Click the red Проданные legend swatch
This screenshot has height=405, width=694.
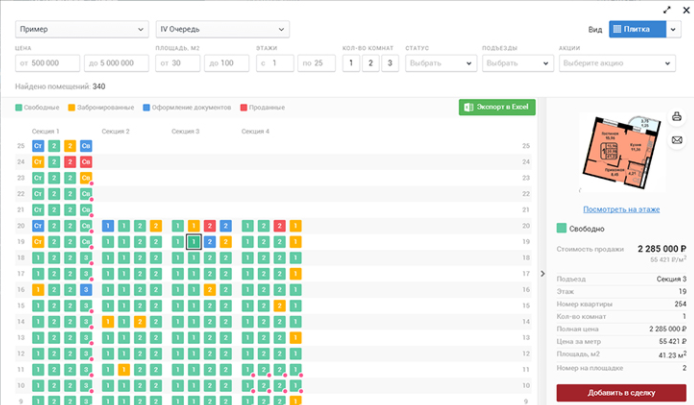[243, 108]
